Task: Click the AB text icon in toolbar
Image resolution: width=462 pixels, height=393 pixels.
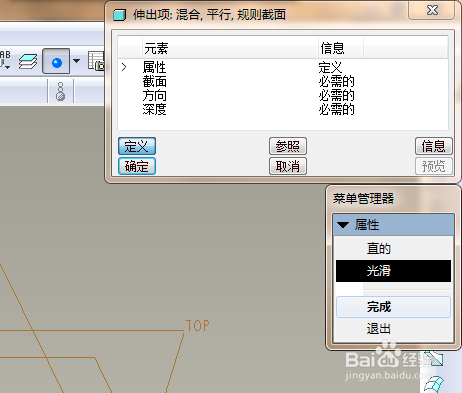Action: point(5,60)
